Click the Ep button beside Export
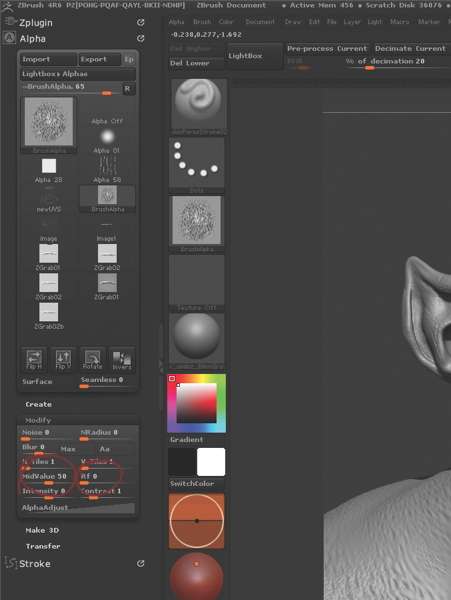Image resolution: width=451 pixels, height=600 pixels. click(129, 59)
